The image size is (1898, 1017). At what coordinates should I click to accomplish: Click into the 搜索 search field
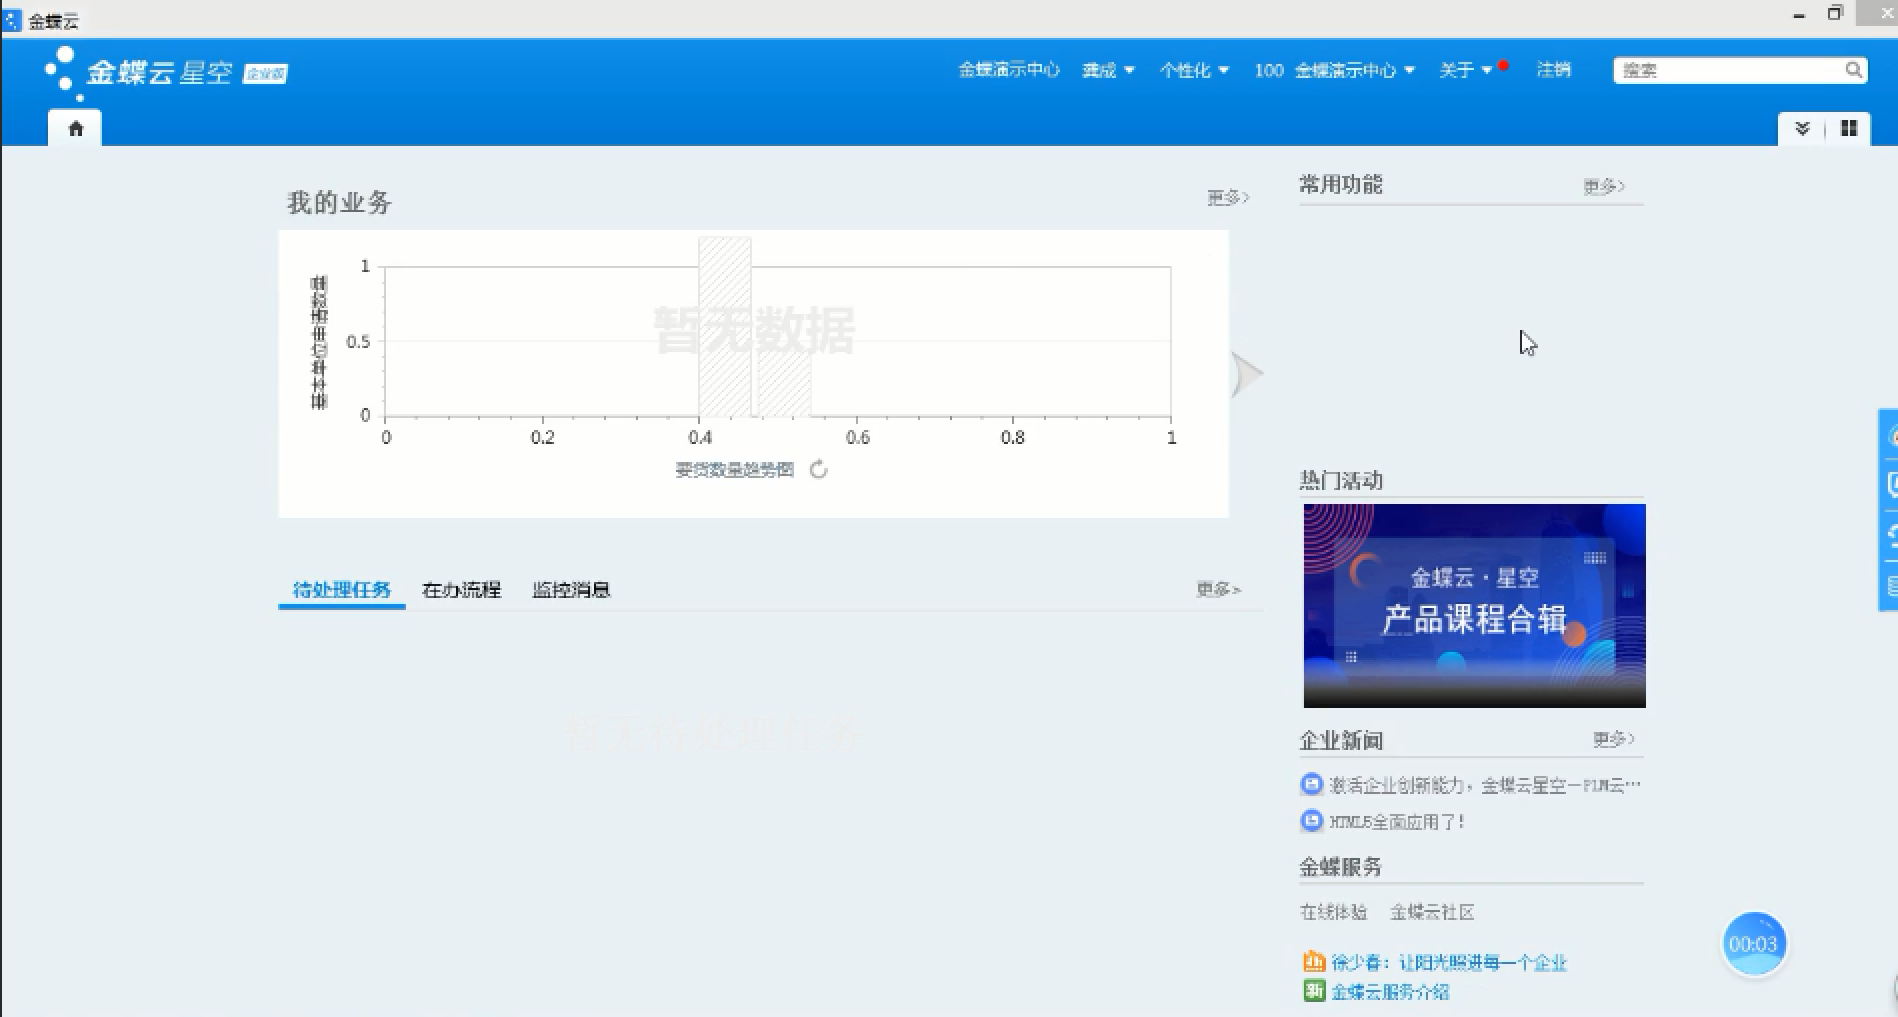[1728, 70]
